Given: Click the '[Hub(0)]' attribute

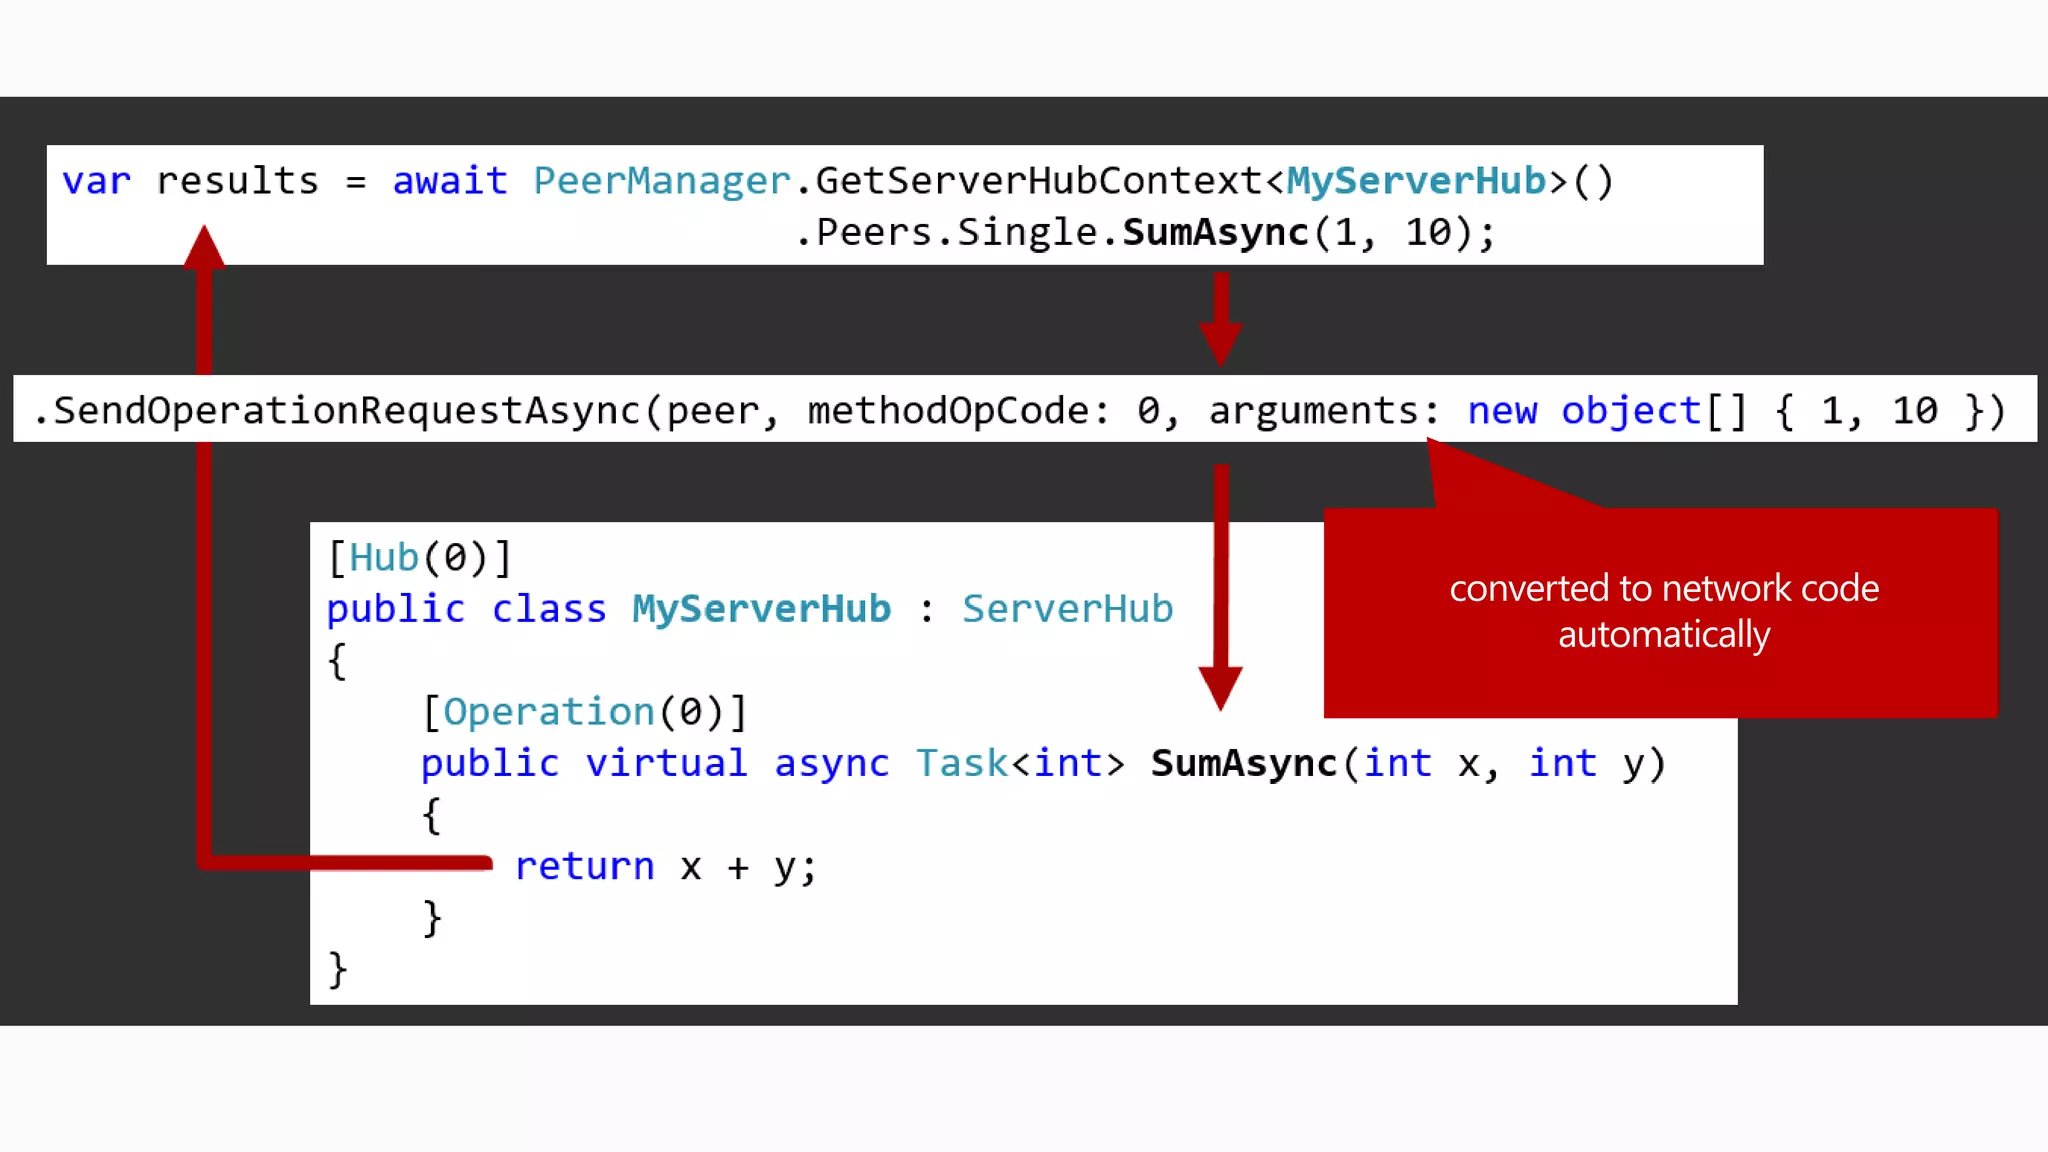Looking at the screenshot, I should [420, 558].
